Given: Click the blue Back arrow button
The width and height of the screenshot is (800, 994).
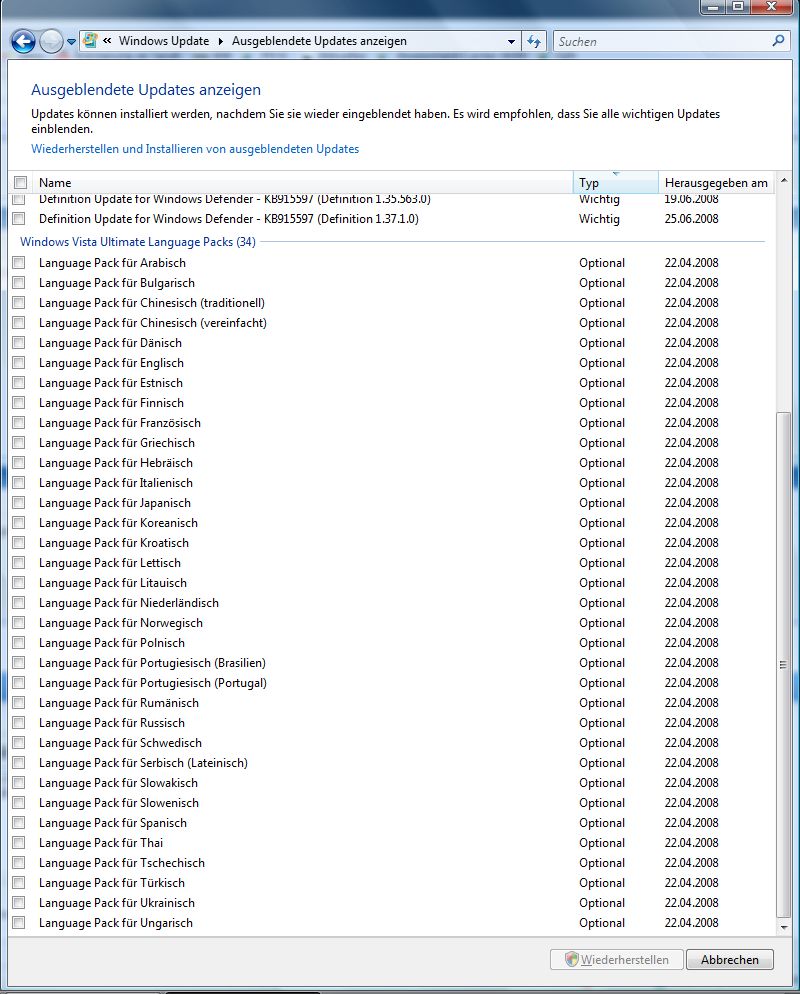Looking at the screenshot, I should [23, 42].
